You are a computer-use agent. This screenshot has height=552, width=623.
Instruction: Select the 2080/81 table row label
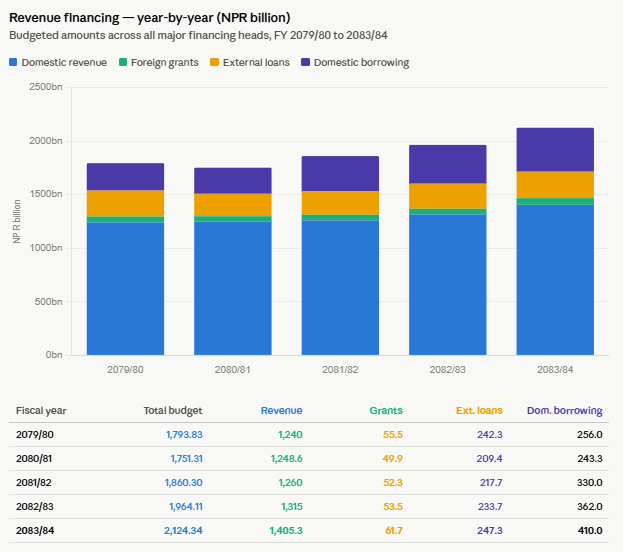(34, 459)
